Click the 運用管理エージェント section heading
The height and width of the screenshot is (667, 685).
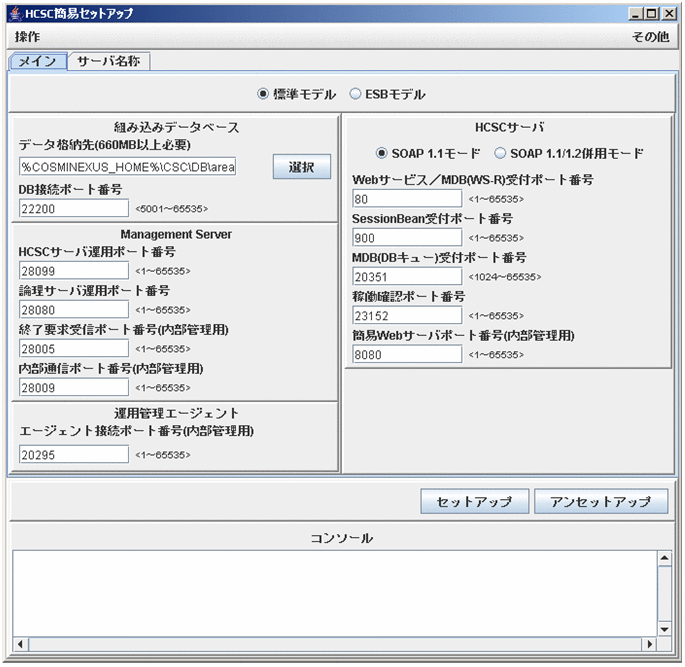pos(176,413)
